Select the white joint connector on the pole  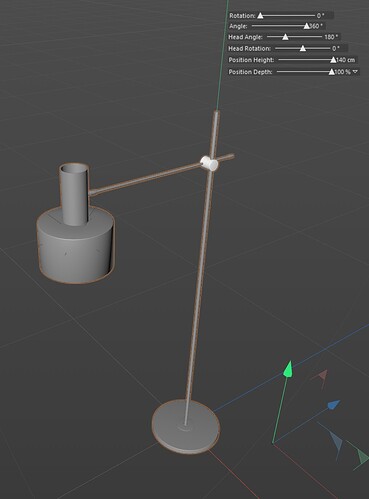pos(209,163)
